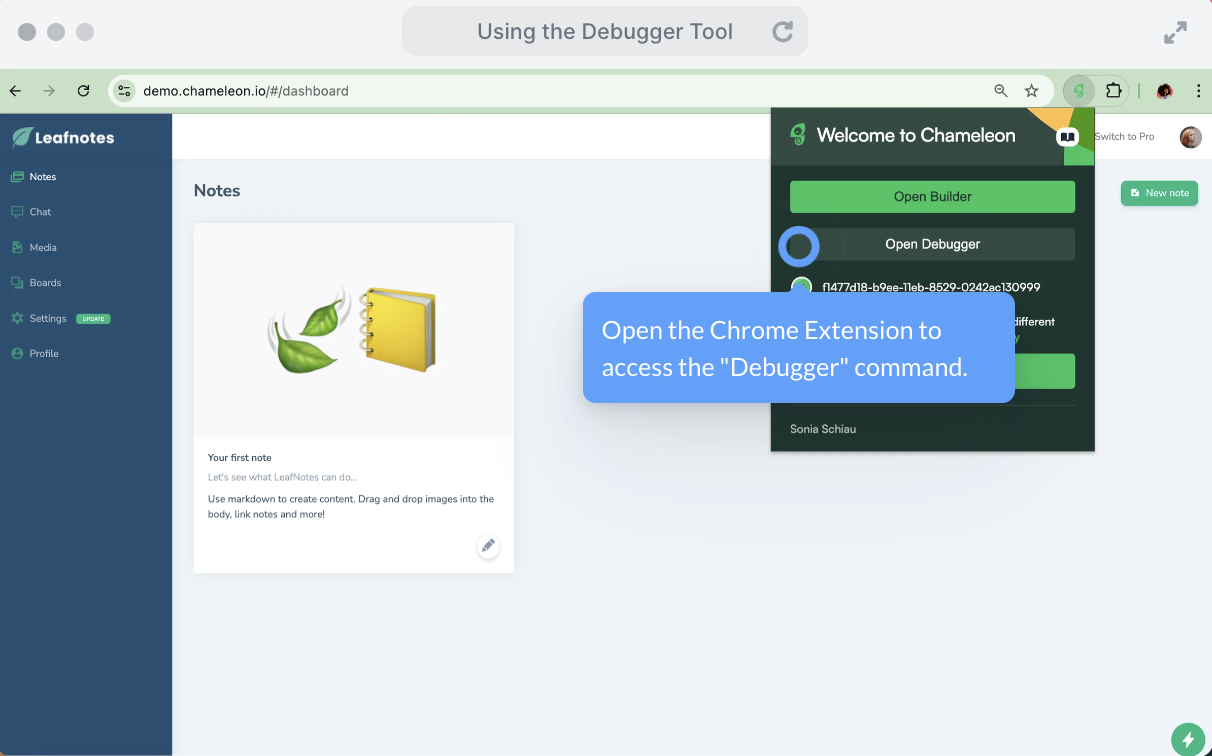
Task: Open Chameleon docs via the book icon
Action: click(x=1068, y=137)
